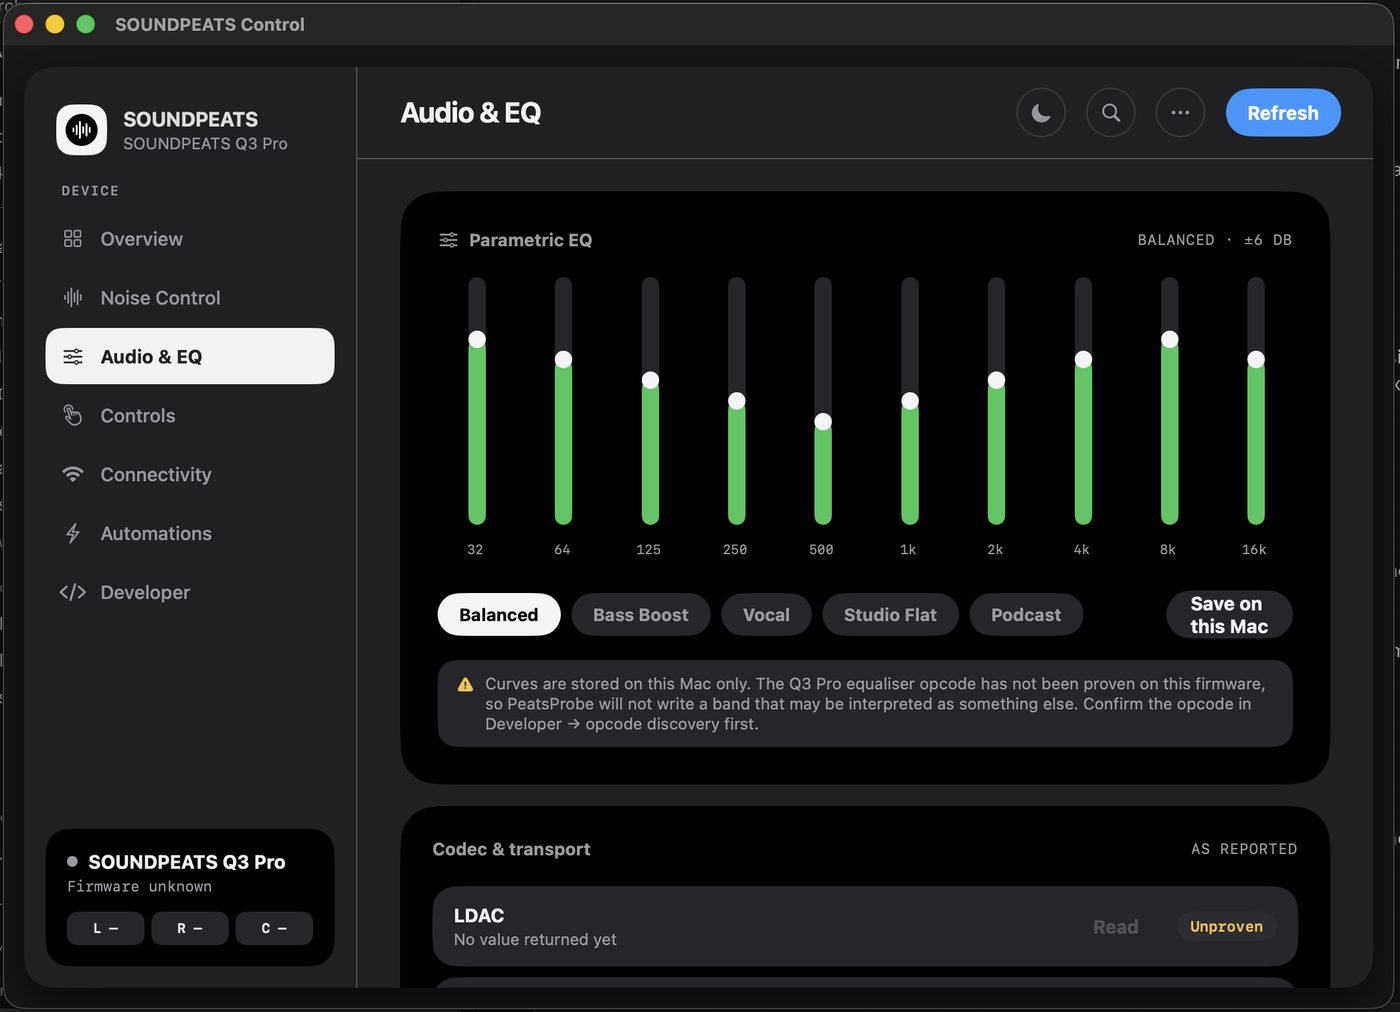Click the Connectivity wifi icon
Screen dimensions: 1400x1012
pyautogui.click(x=73, y=474)
